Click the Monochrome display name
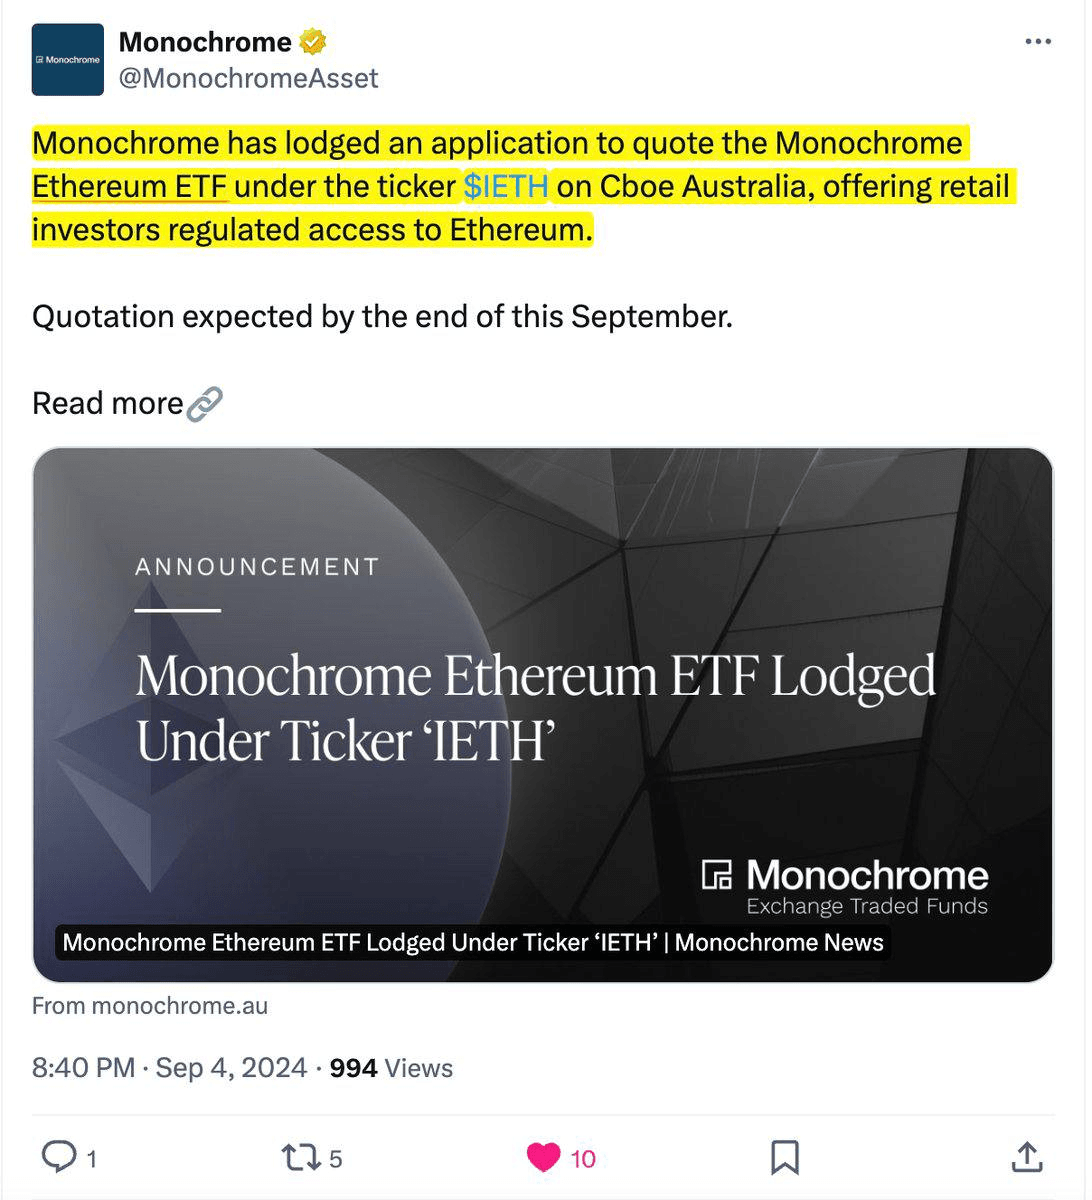This screenshot has width=1092, height=1200. click(x=205, y=42)
